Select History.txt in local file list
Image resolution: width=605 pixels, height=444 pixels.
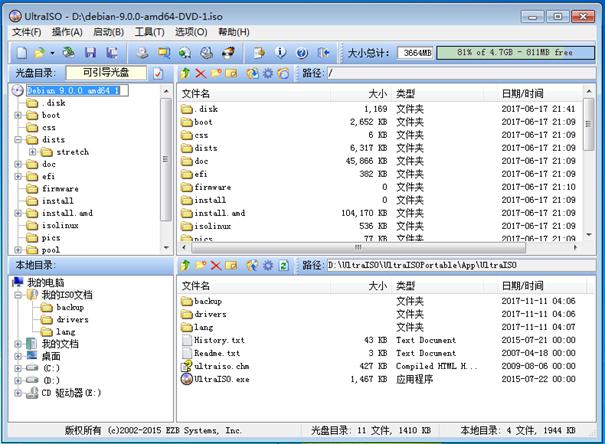219,340
